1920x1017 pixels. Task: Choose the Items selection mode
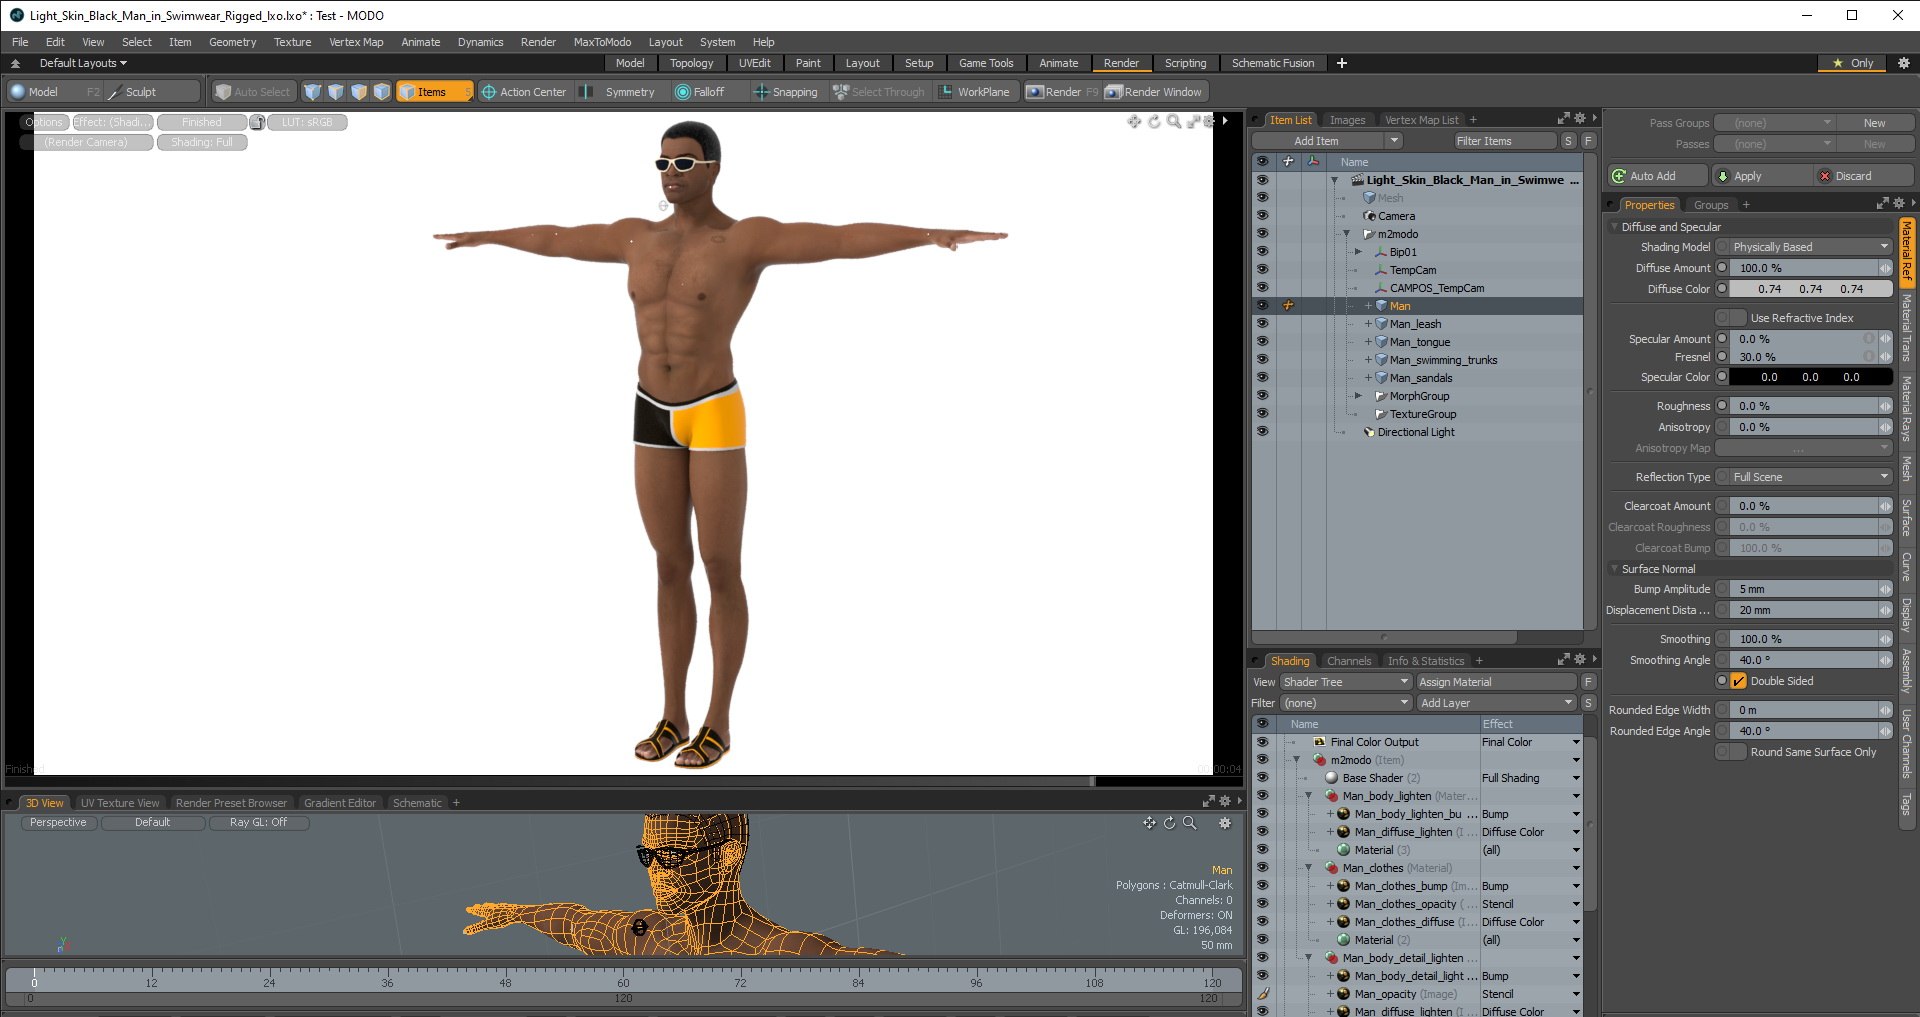coord(433,92)
